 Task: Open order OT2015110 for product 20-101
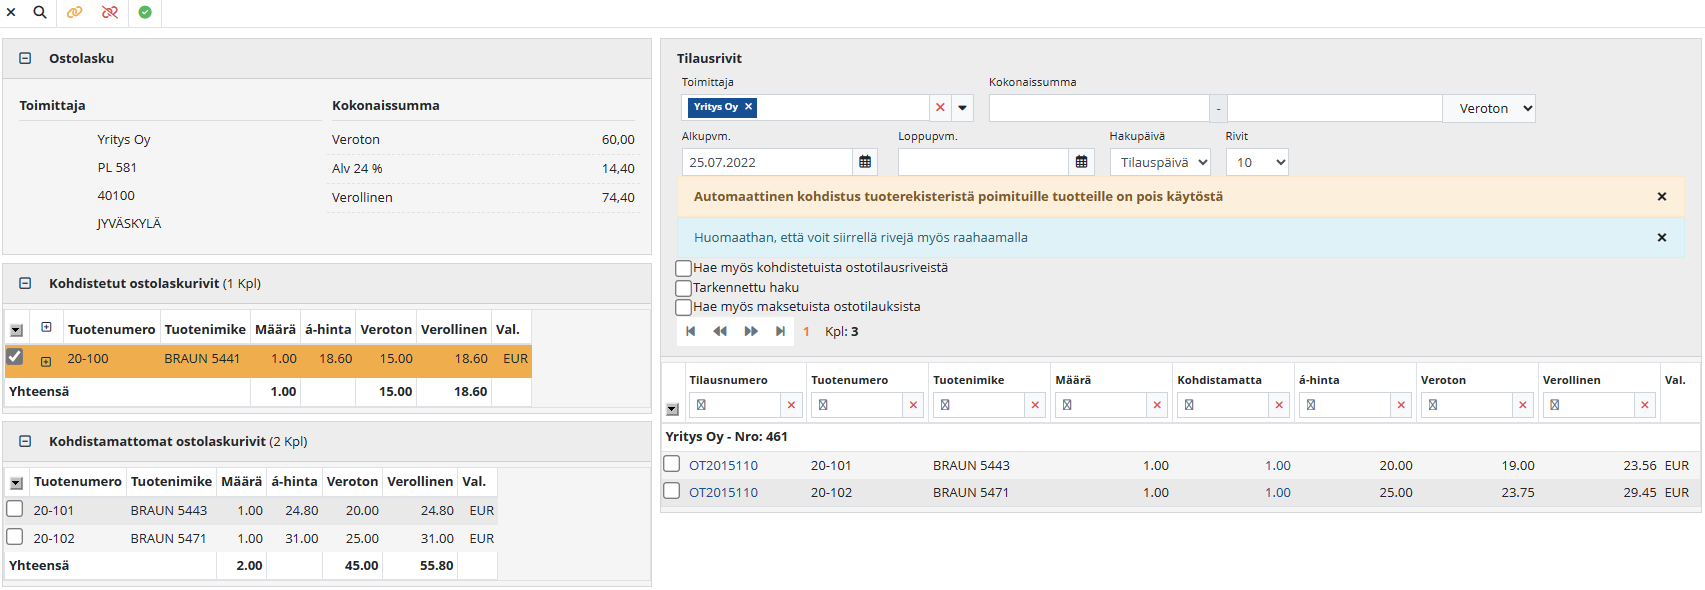[x=723, y=465]
